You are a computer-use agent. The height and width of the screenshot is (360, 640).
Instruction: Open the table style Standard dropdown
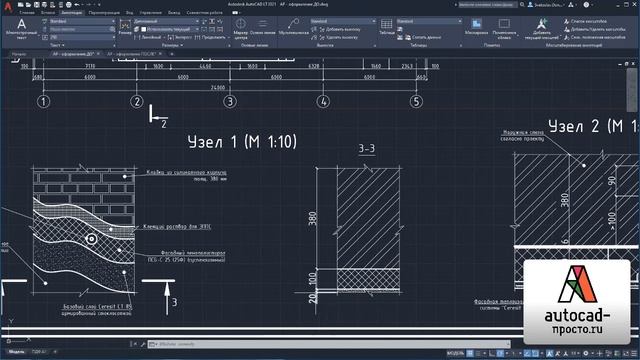tap(429, 21)
